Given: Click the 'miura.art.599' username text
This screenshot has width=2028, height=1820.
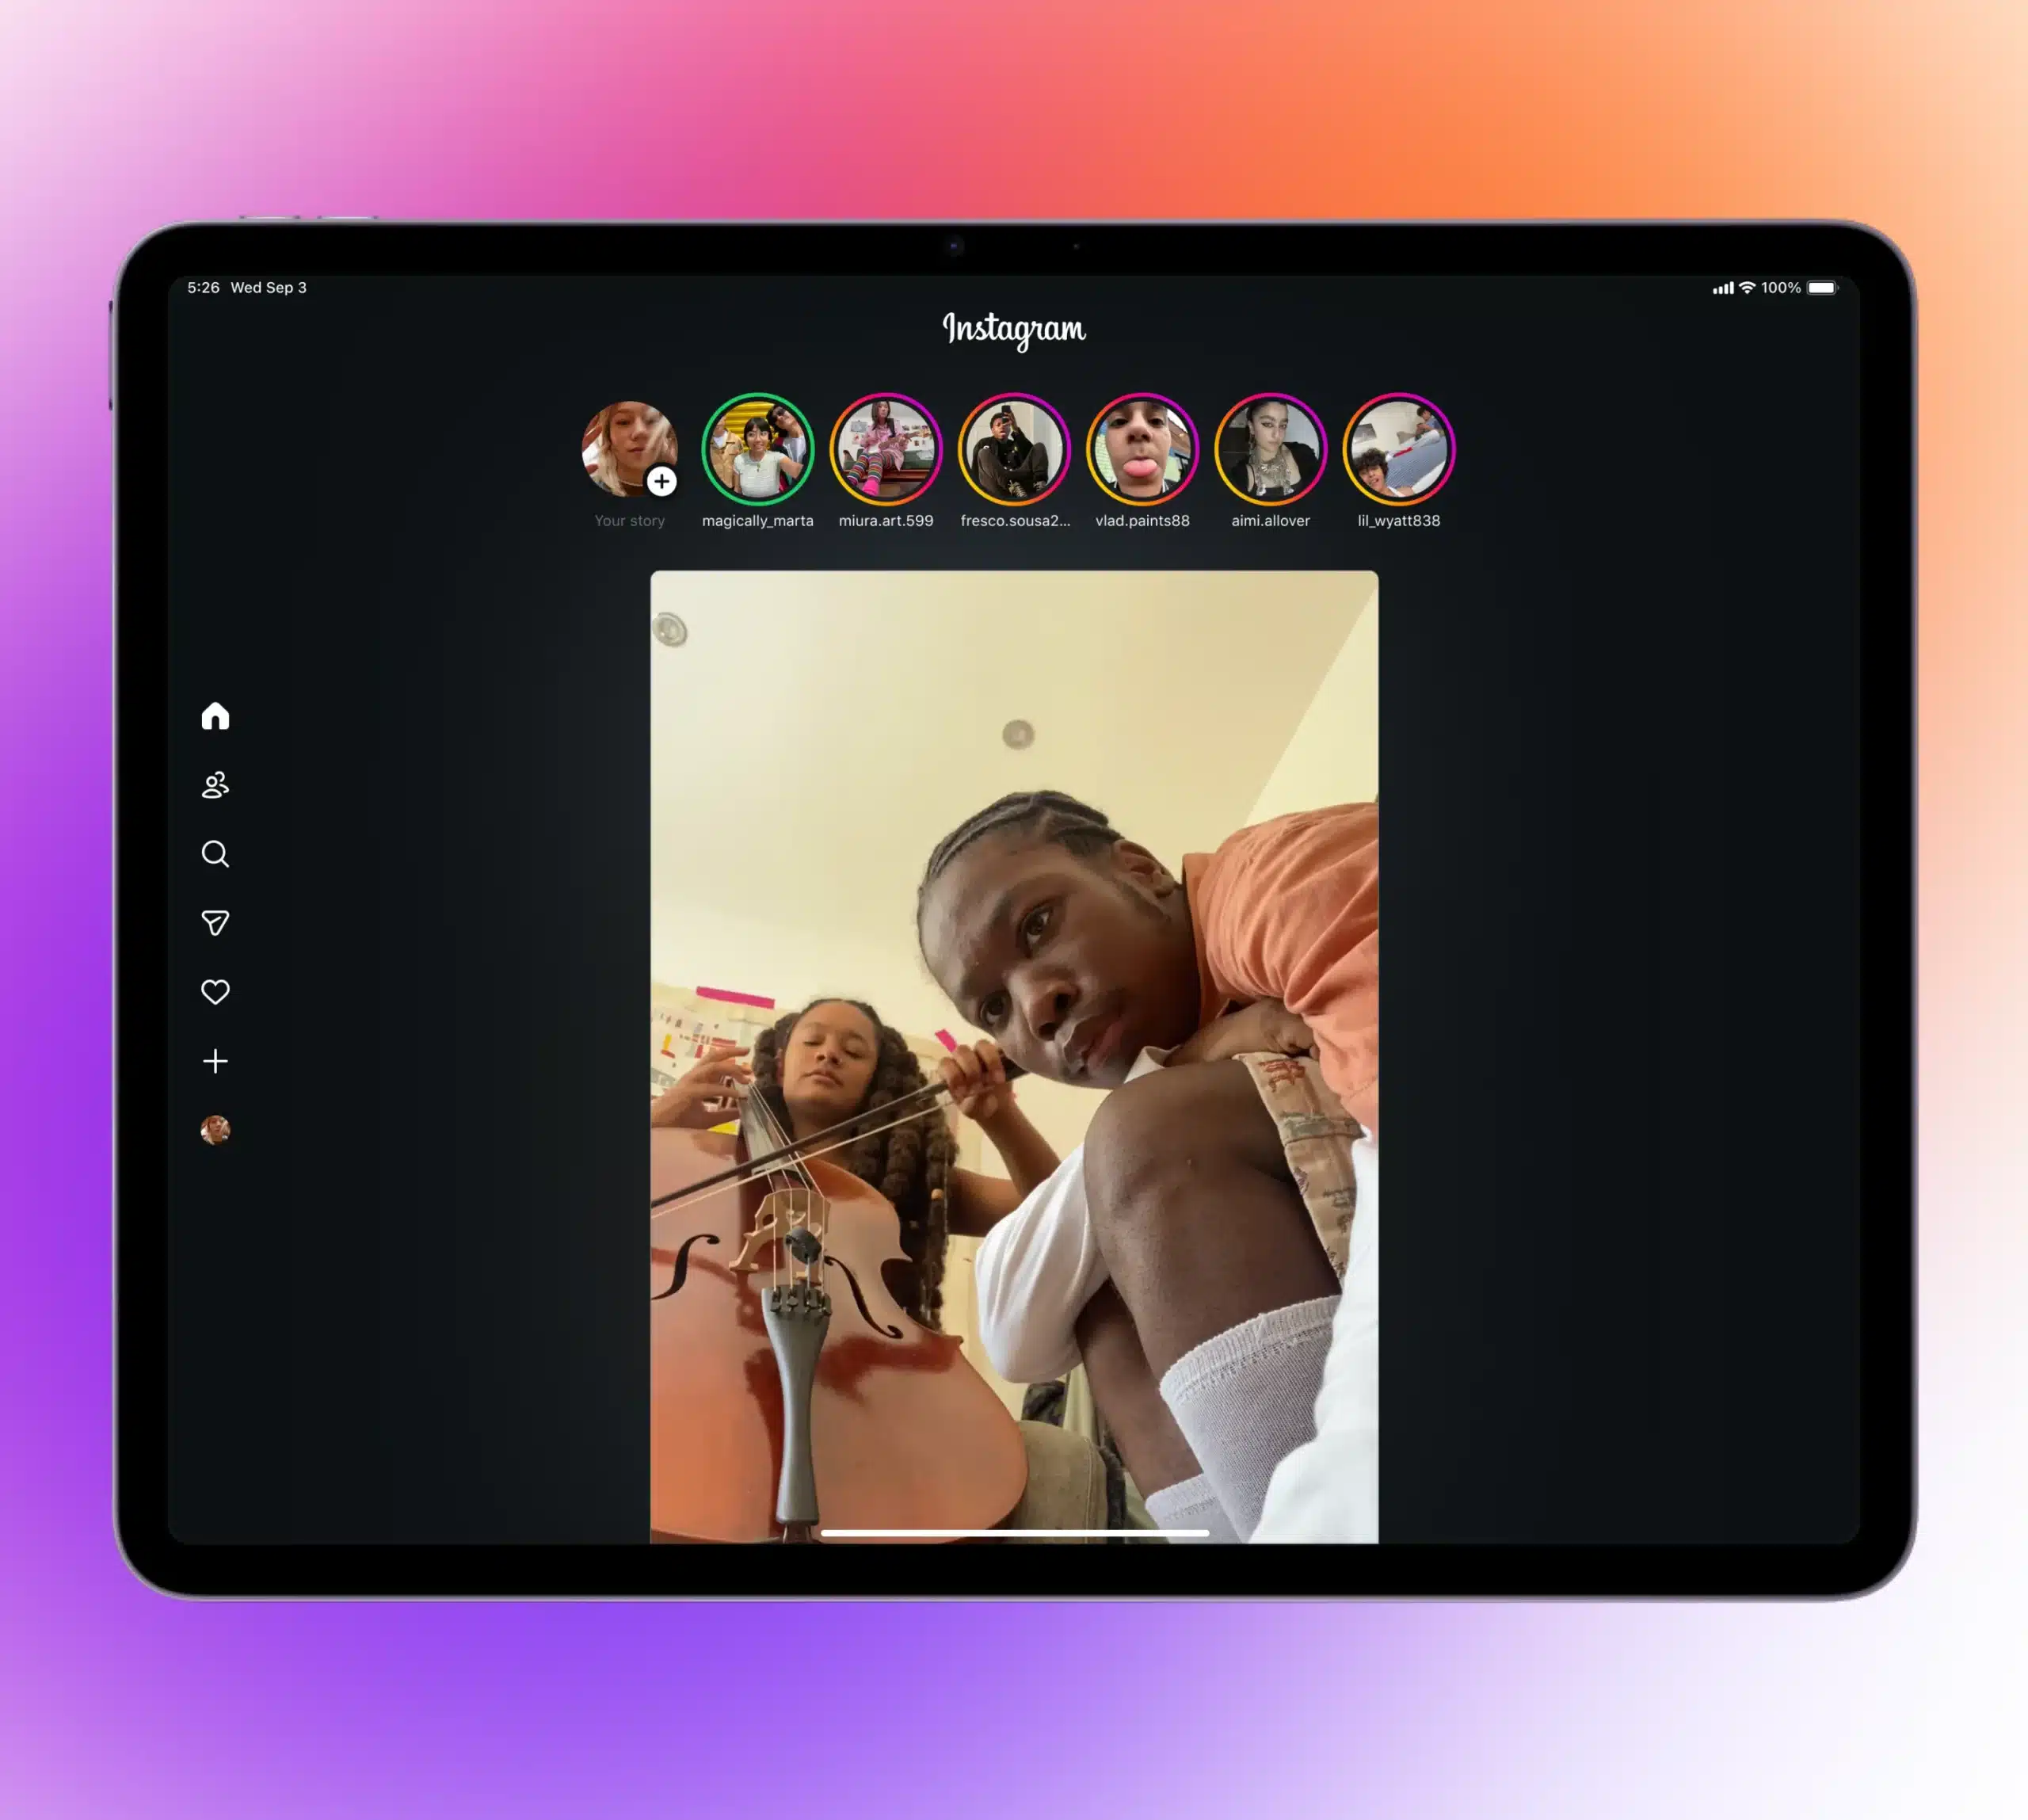Looking at the screenshot, I should pyautogui.click(x=886, y=521).
